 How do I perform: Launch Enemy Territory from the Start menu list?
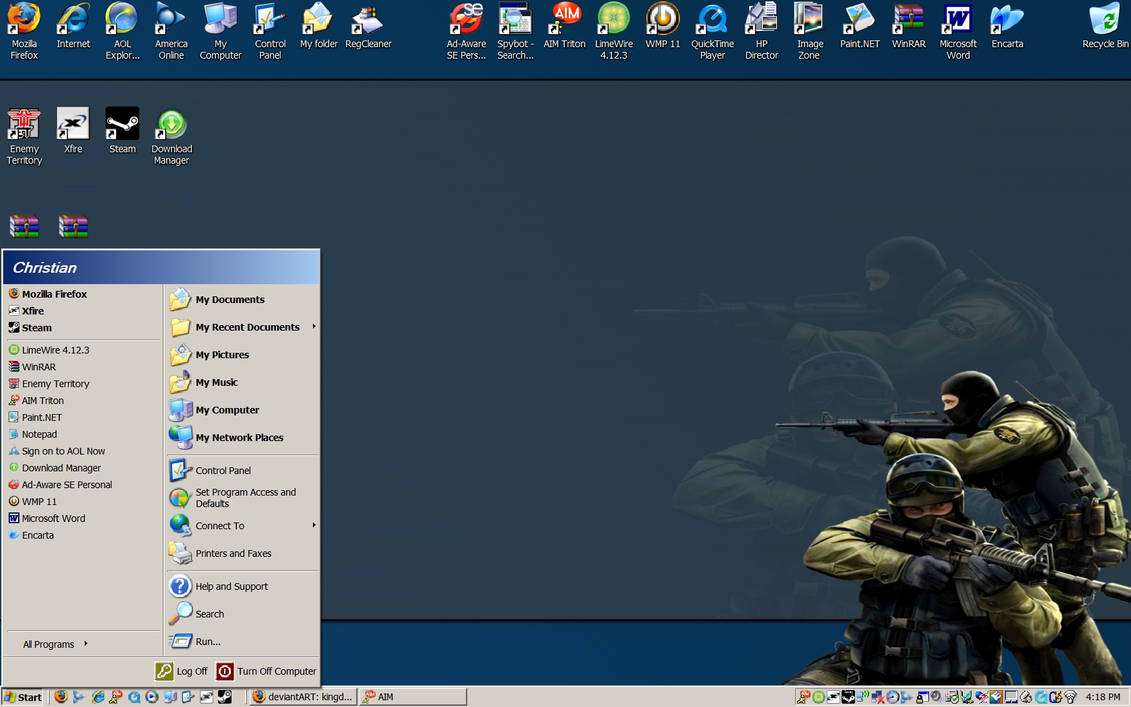click(82, 384)
